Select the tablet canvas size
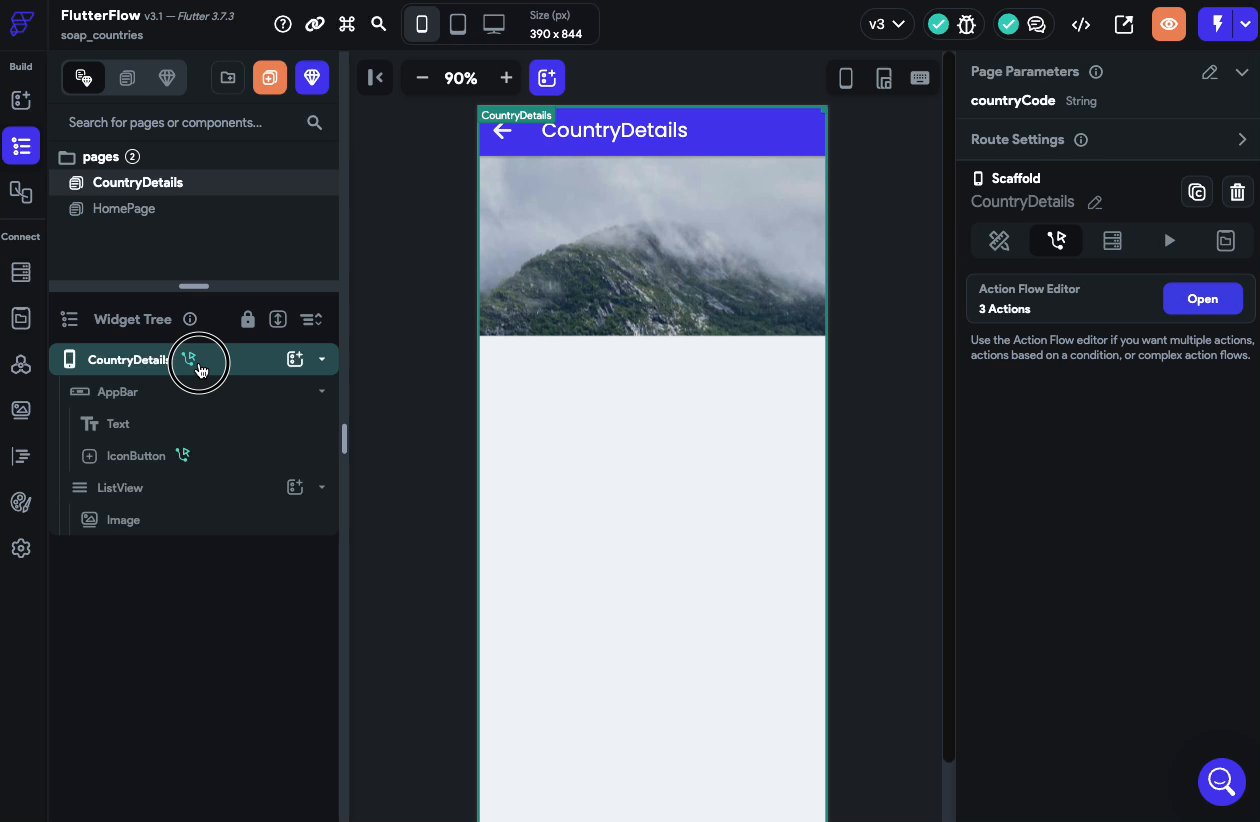Screen dimensions: 1260x822 click(x=457, y=24)
